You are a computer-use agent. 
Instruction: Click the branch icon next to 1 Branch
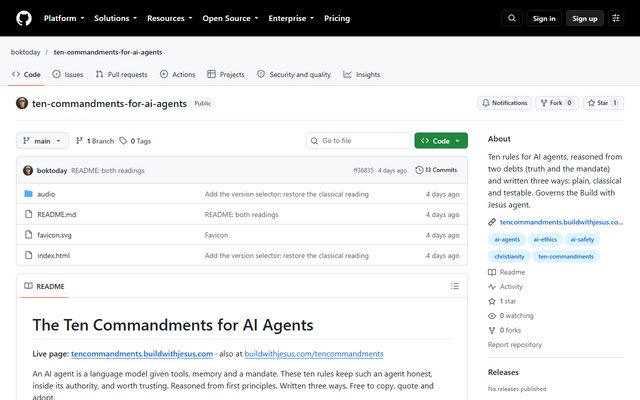pos(79,141)
